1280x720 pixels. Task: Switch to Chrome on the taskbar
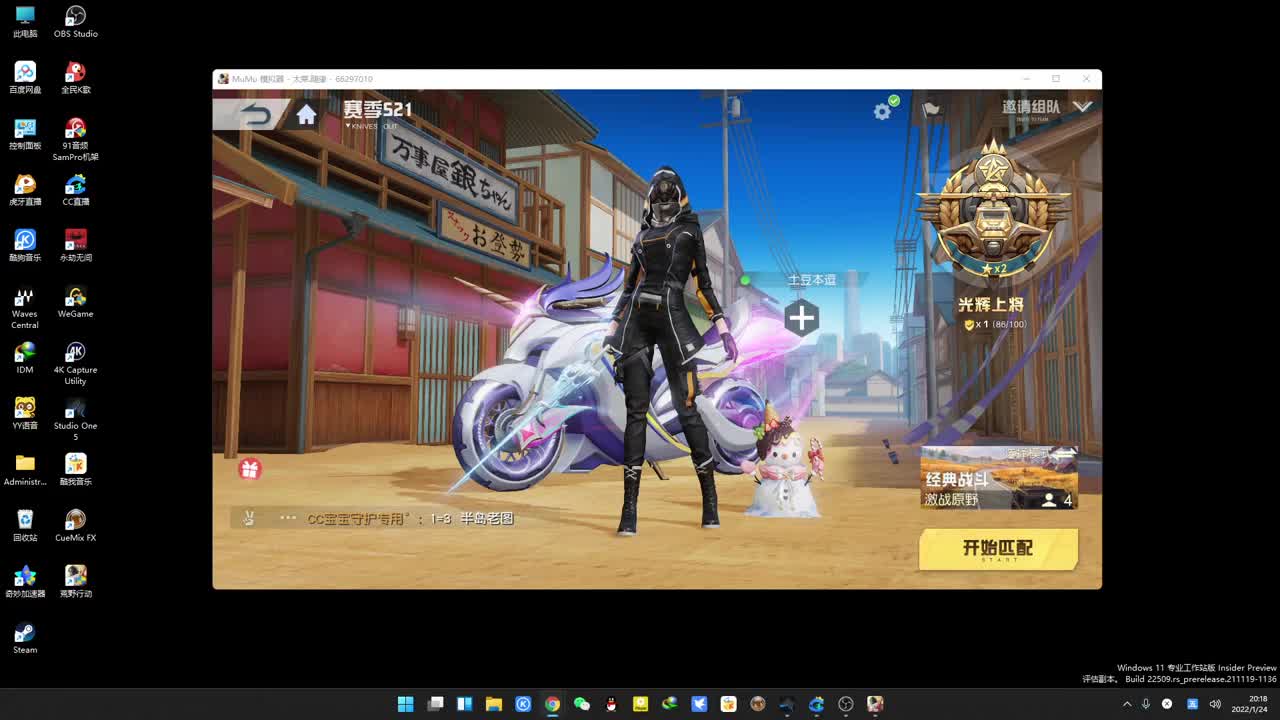click(552, 704)
